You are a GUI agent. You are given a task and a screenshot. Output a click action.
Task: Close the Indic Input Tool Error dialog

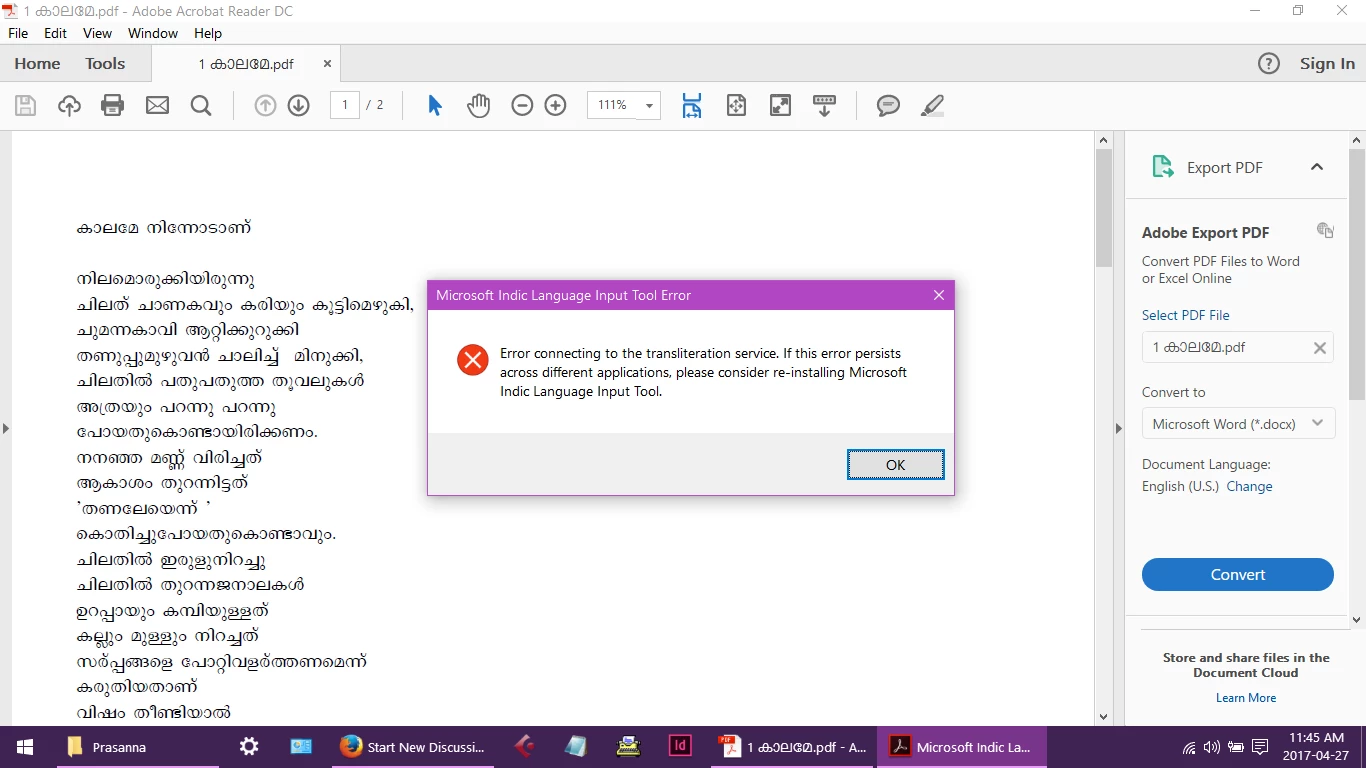[x=938, y=295]
